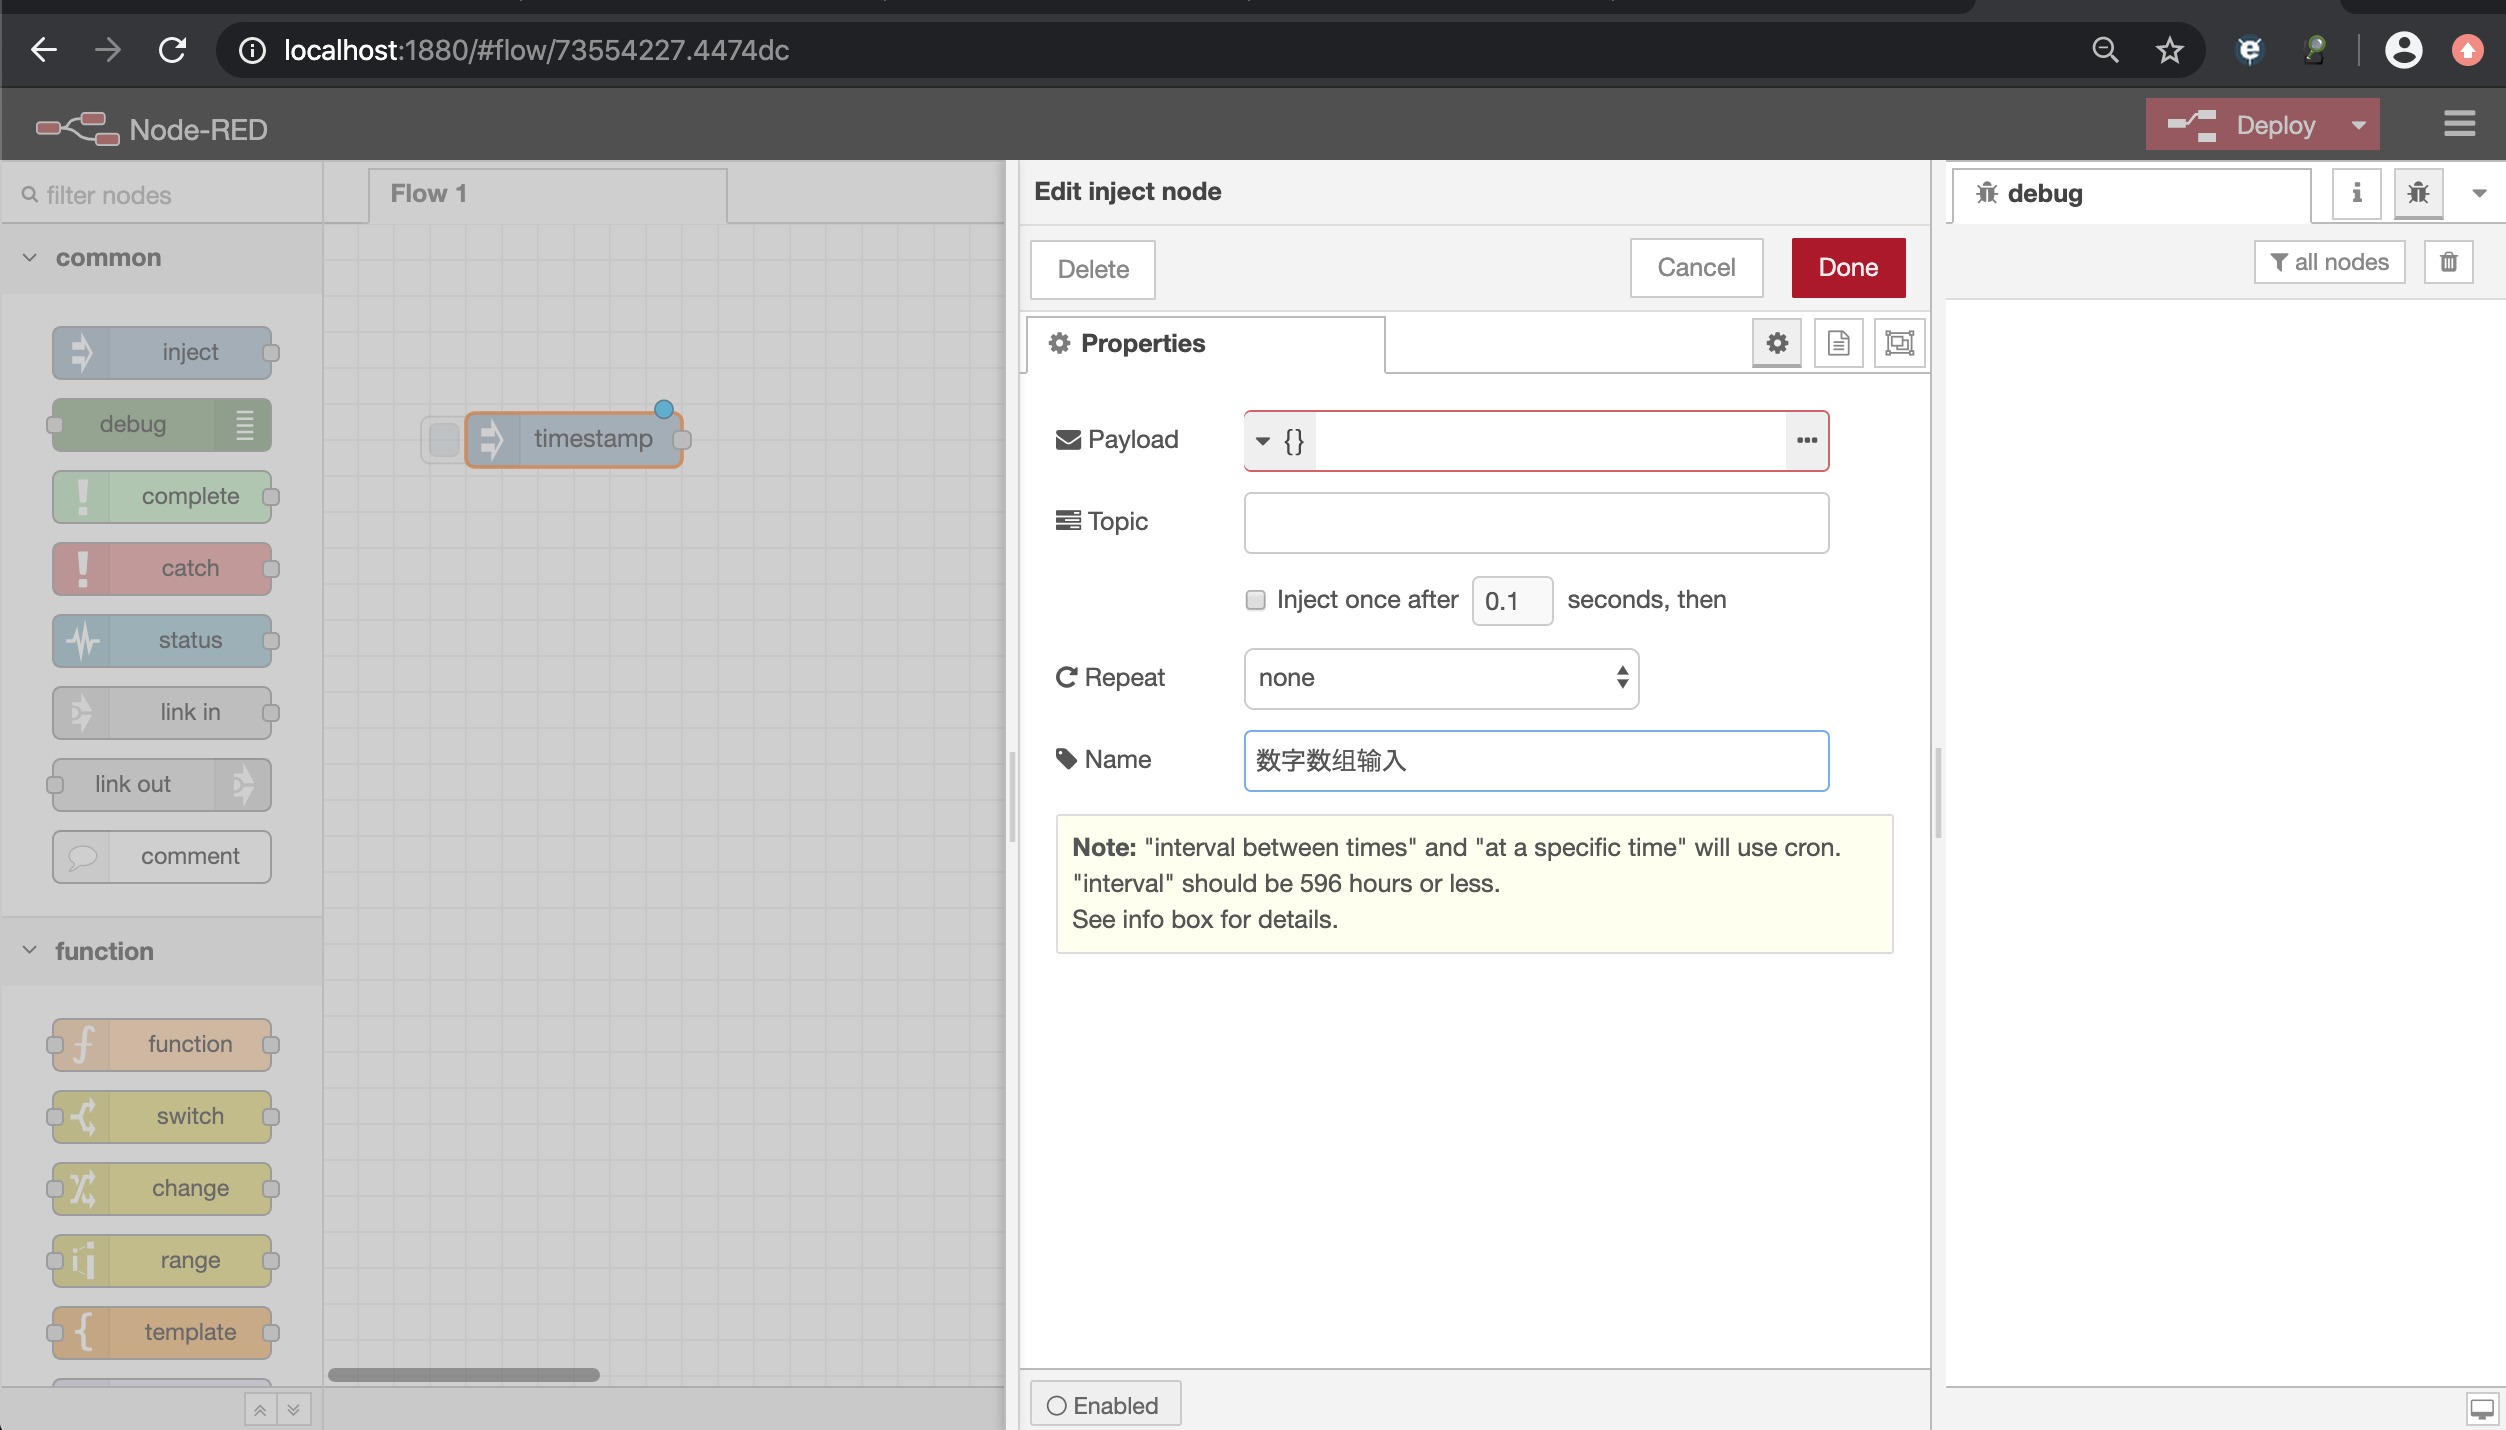
Task: Open the Deploy options dropdown arrow
Action: pos(2359,125)
